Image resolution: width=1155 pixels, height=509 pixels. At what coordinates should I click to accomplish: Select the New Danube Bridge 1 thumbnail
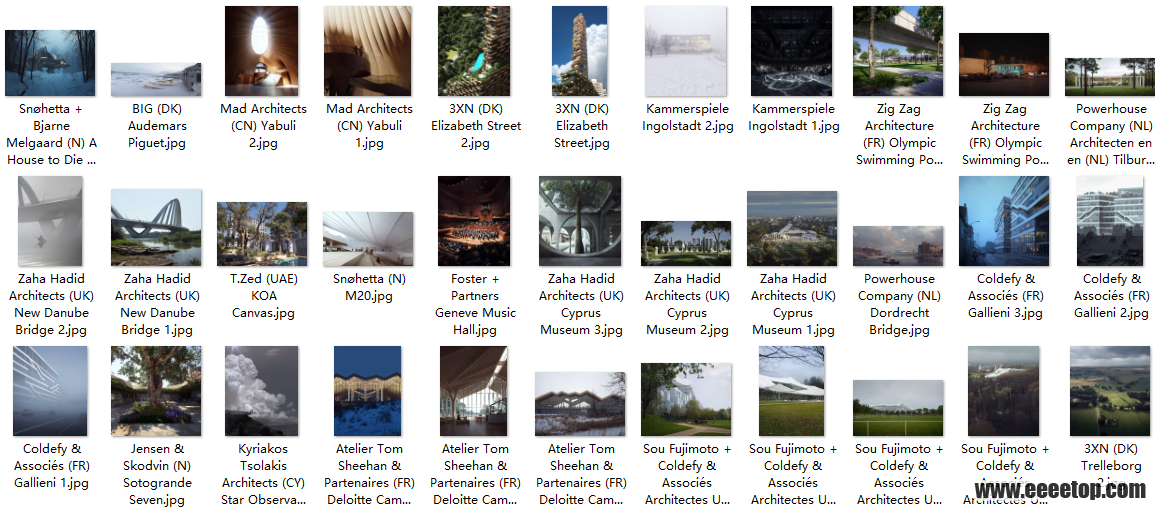(x=156, y=227)
